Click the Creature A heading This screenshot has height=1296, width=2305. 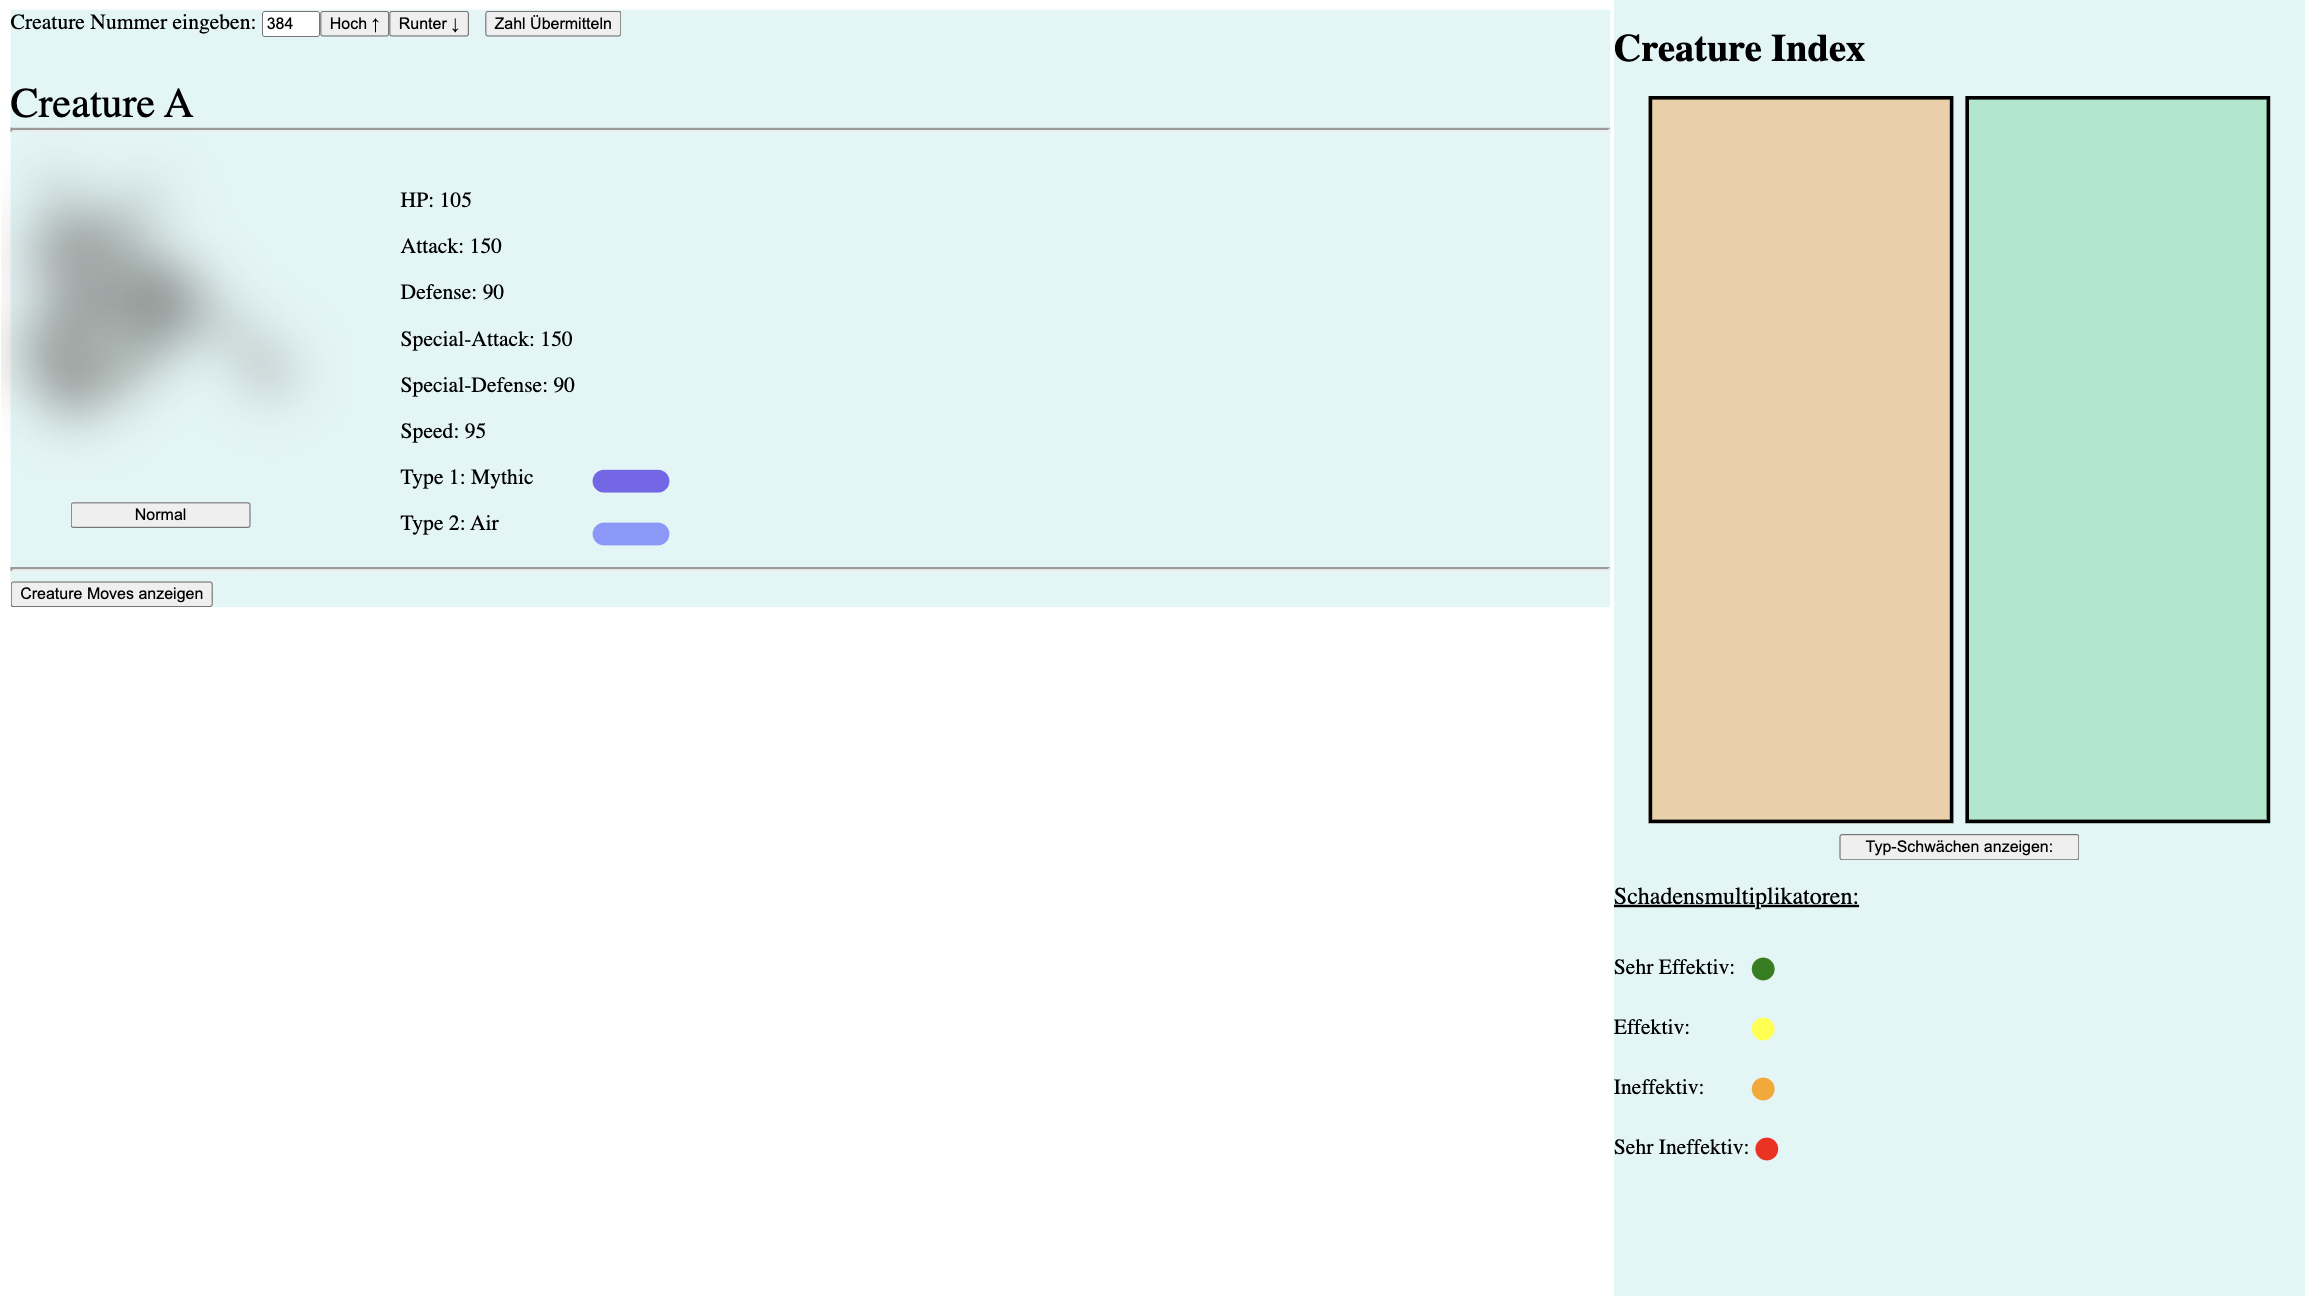pos(101,104)
